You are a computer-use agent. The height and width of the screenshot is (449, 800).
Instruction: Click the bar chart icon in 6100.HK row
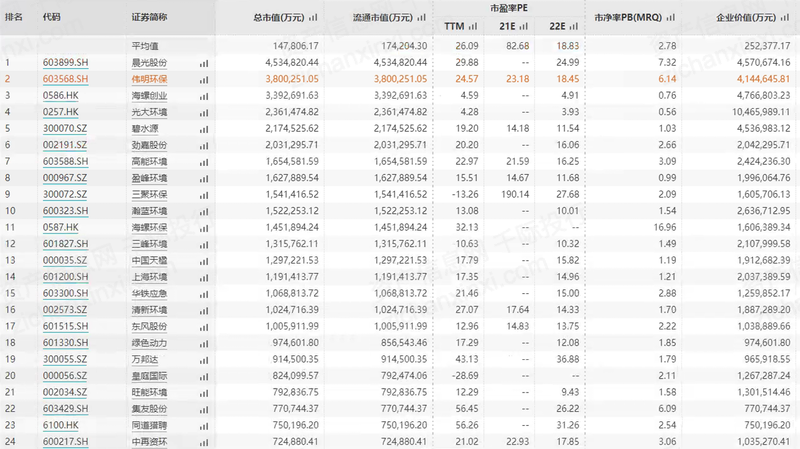(204, 426)
